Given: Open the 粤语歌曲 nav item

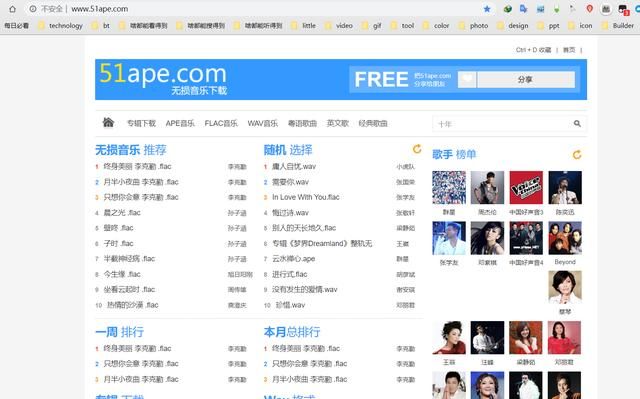Looking at the screenshot, I should click(x=302, y=123).
